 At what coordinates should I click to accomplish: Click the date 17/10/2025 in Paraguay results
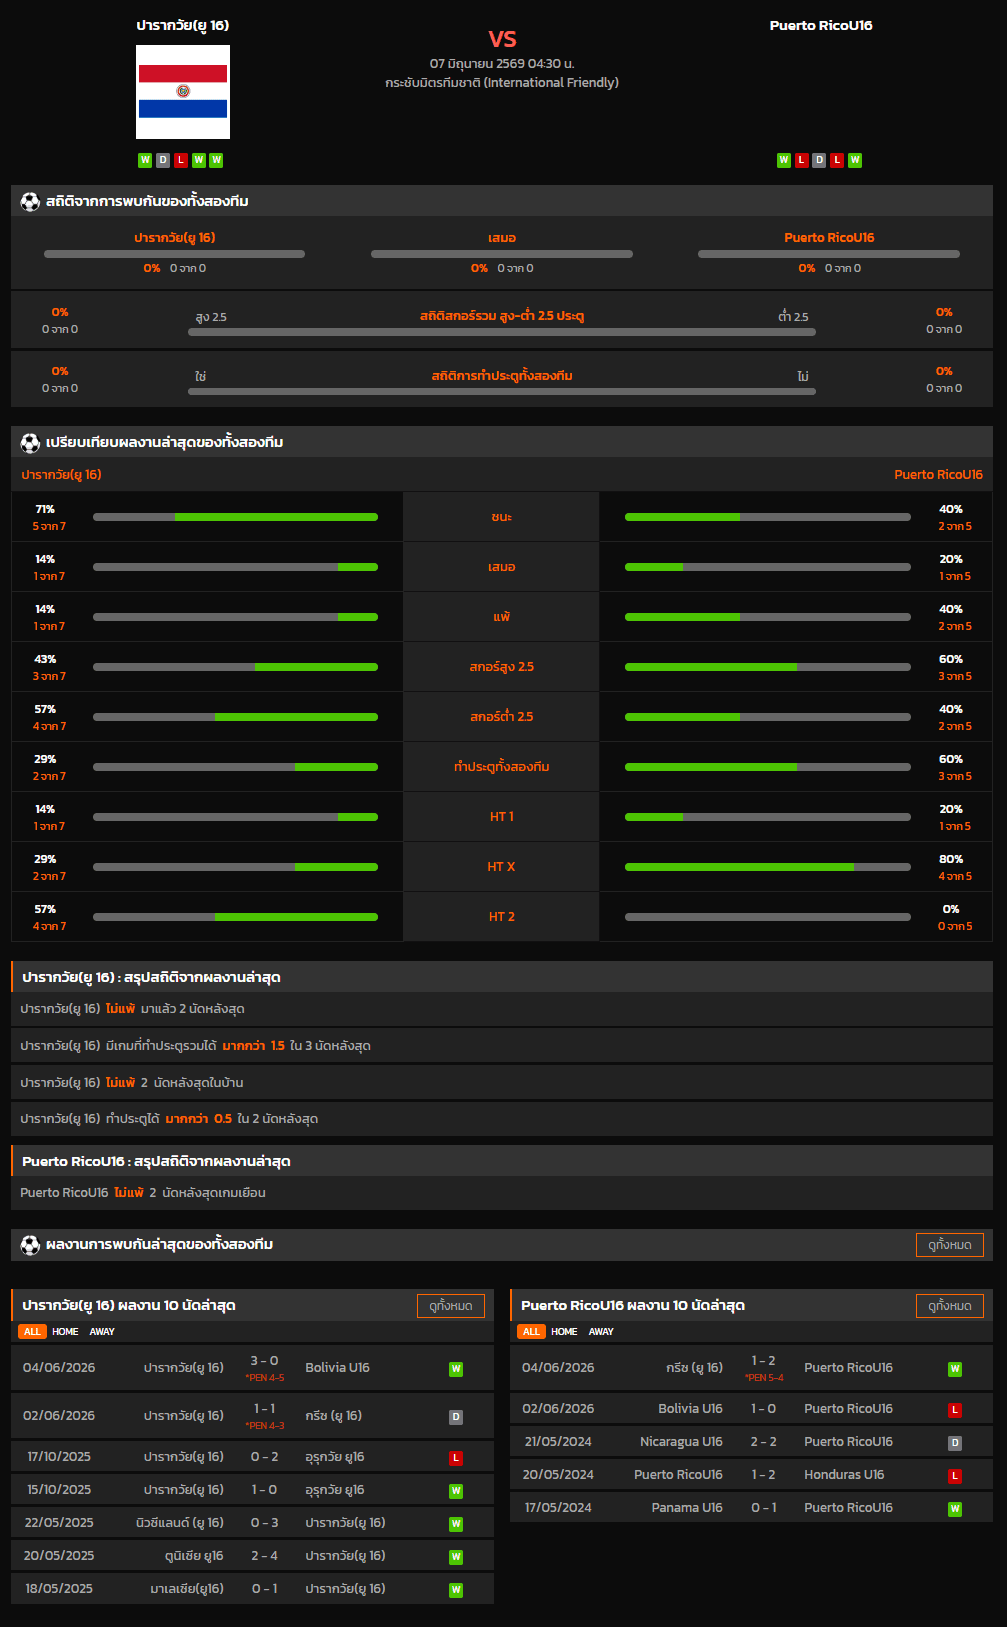59,1457
